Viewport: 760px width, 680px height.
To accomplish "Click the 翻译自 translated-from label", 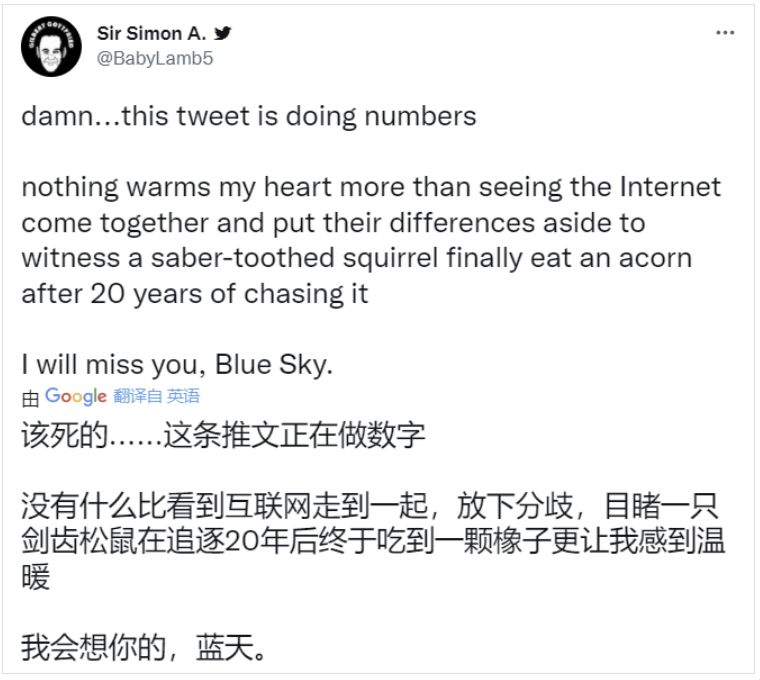I will (137, 397).
